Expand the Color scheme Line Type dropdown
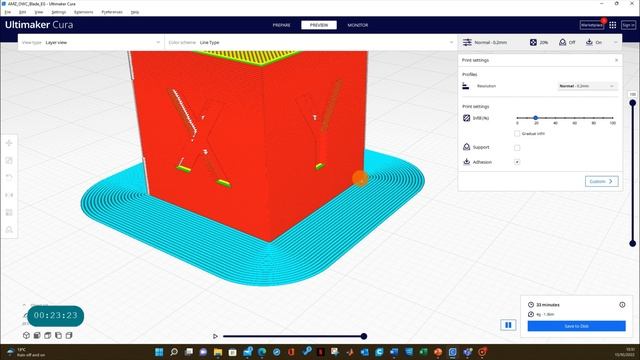 pyautogui.click(x=311, y=42)
